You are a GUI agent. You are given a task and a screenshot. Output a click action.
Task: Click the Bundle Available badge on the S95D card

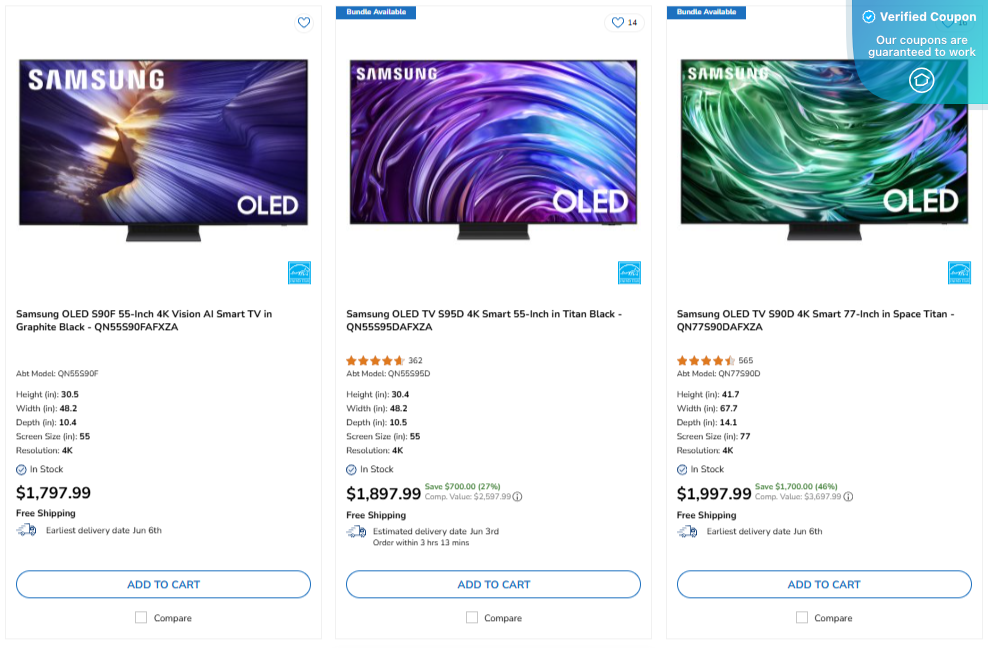375,12
